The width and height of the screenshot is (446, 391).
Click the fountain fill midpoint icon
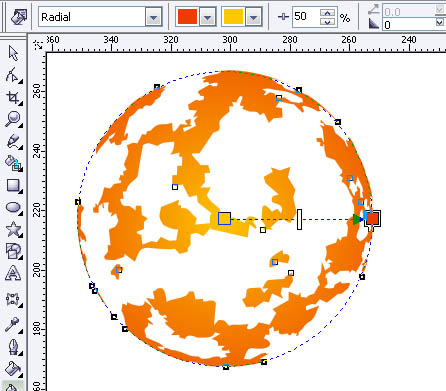pos(283,16)
